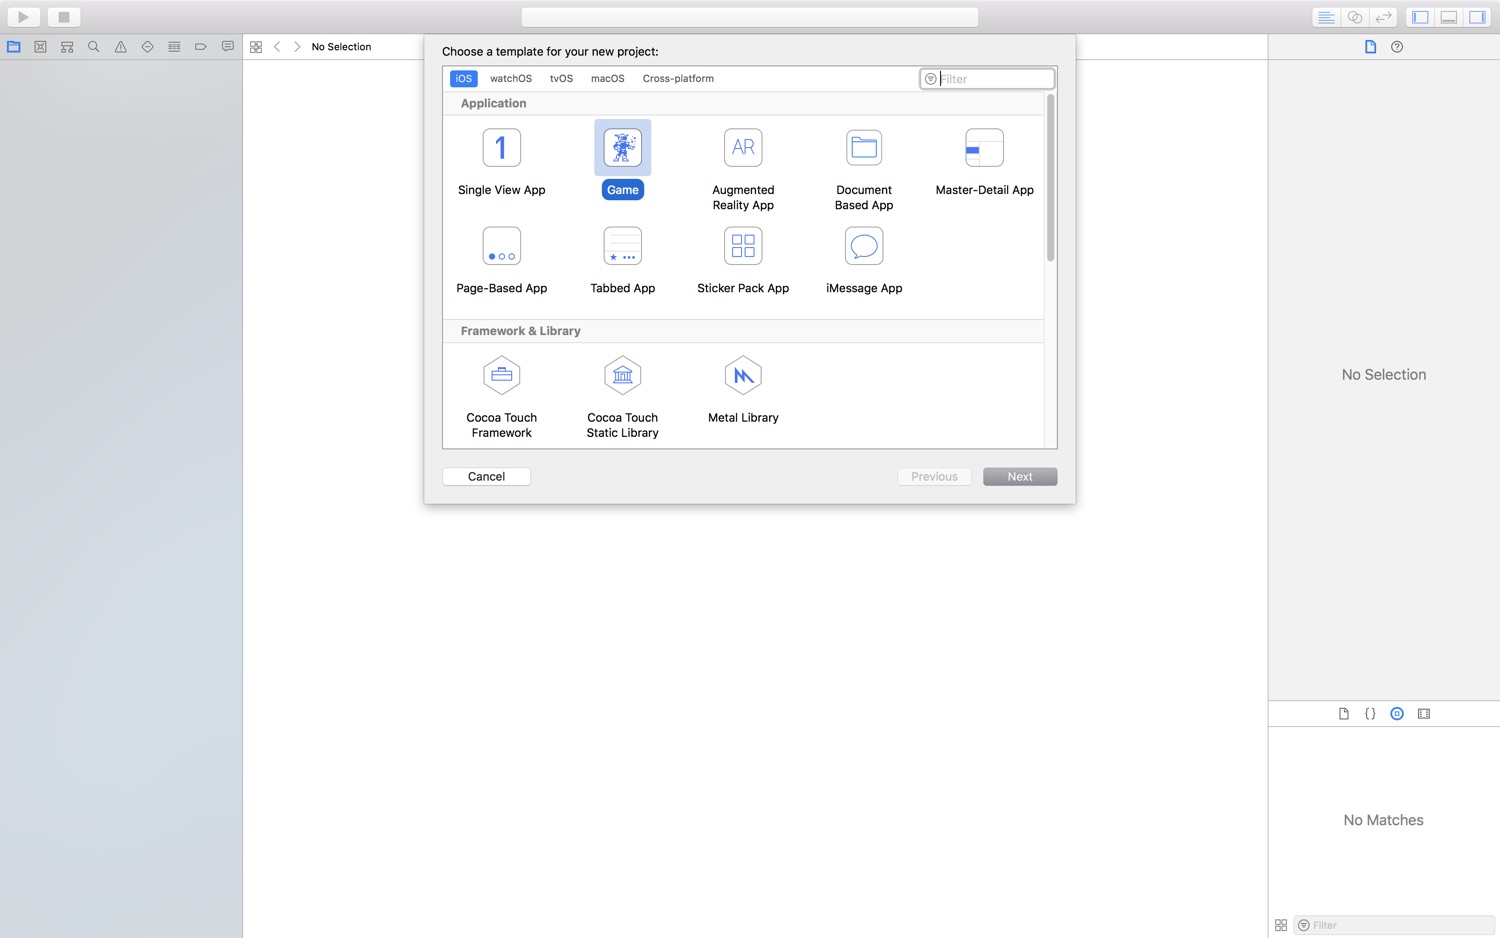The height and width of the screenshot is (938, 1500).
Task: Stop the running scheme
Action: (64, 17)
